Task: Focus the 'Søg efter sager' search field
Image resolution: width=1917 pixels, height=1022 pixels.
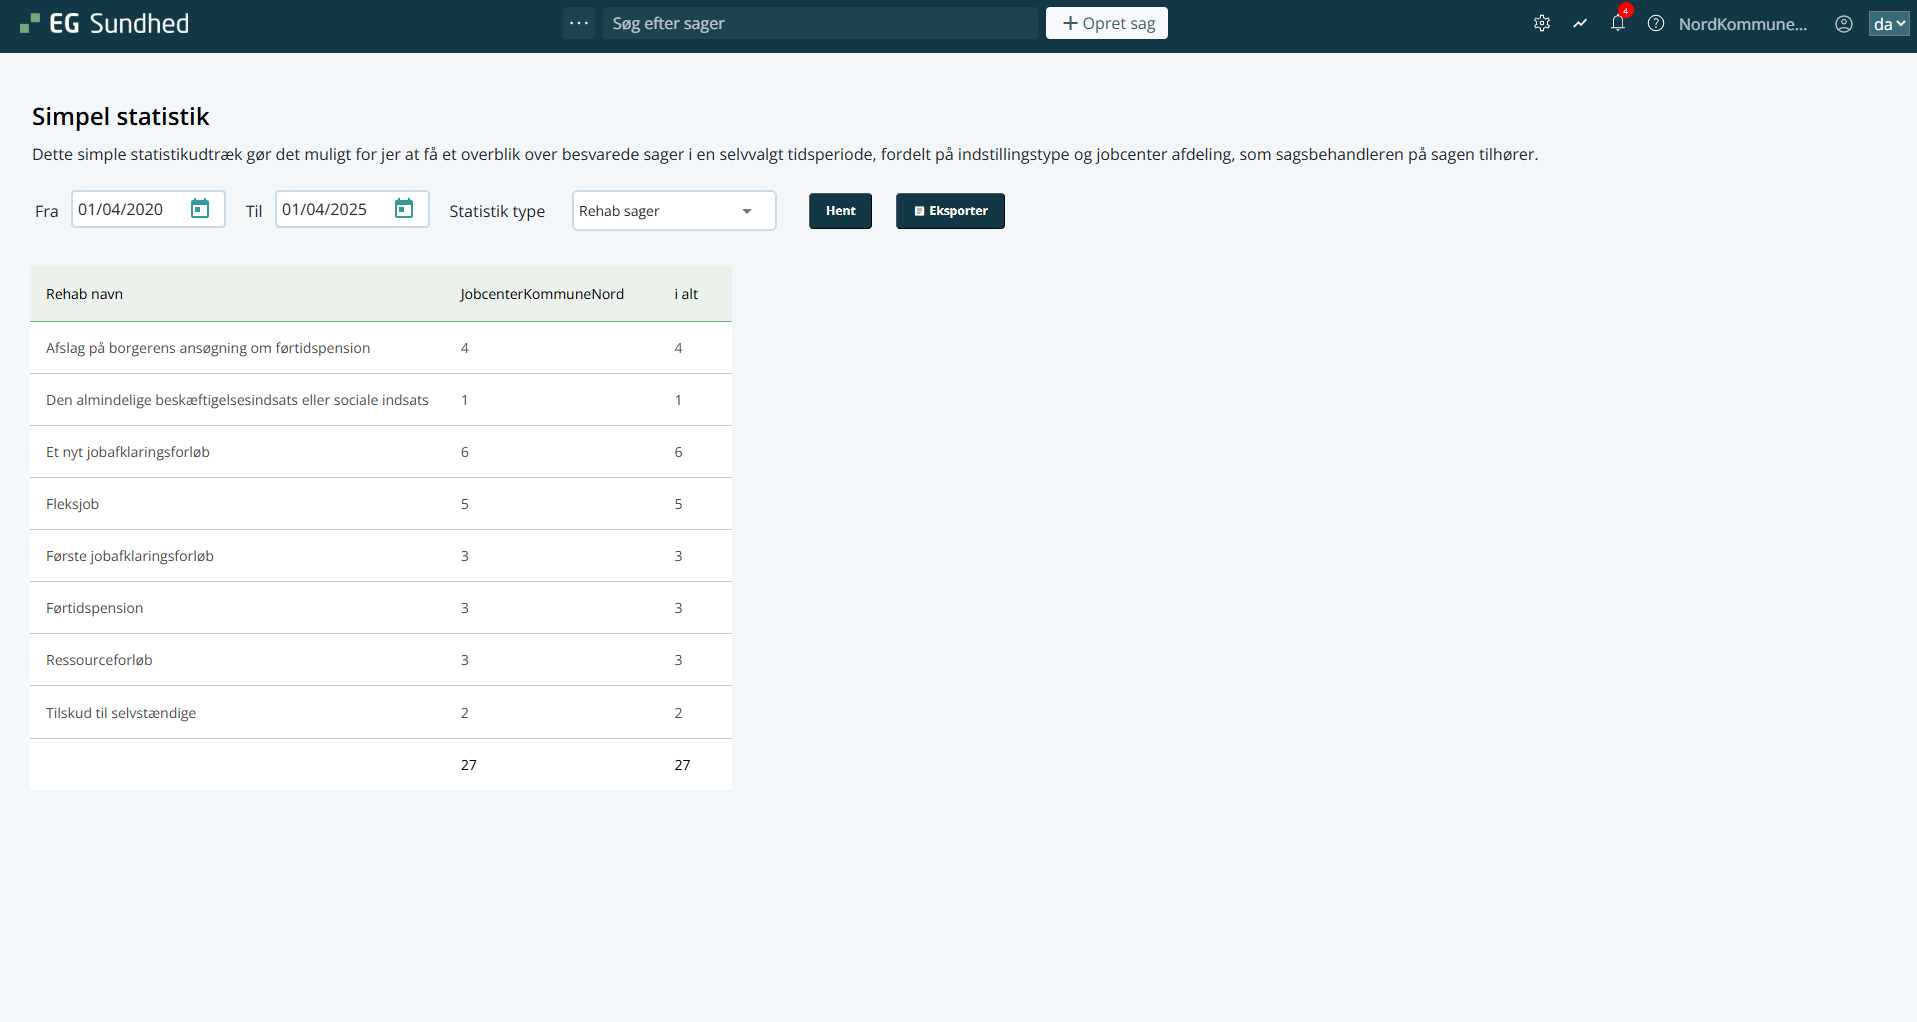Action: point(820,23)
